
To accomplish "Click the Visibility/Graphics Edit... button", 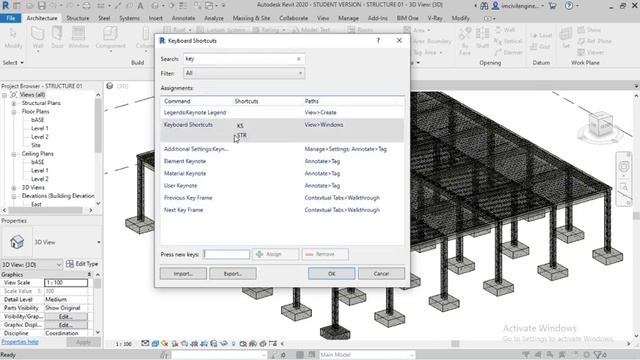I will (66, 316).
